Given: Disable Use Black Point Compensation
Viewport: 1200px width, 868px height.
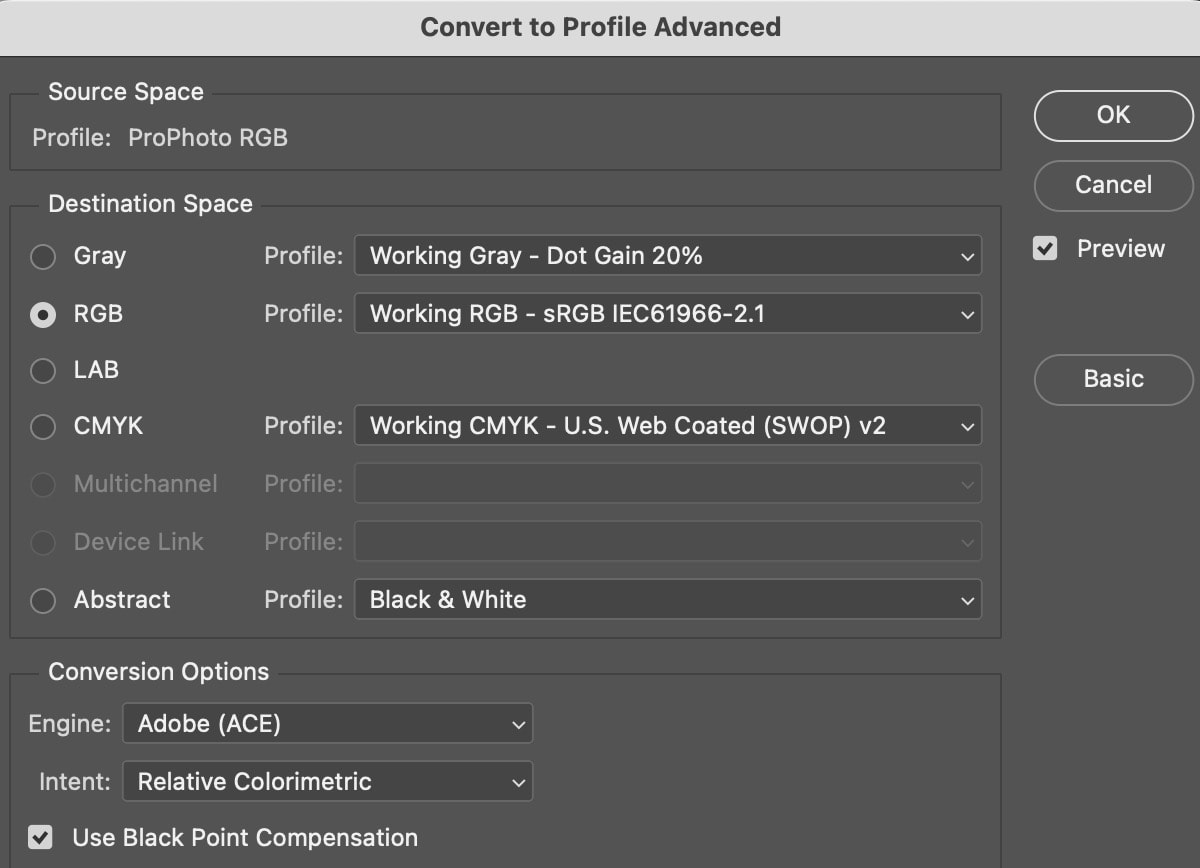Looking at the screenshot, I should (x=40, y=837).
